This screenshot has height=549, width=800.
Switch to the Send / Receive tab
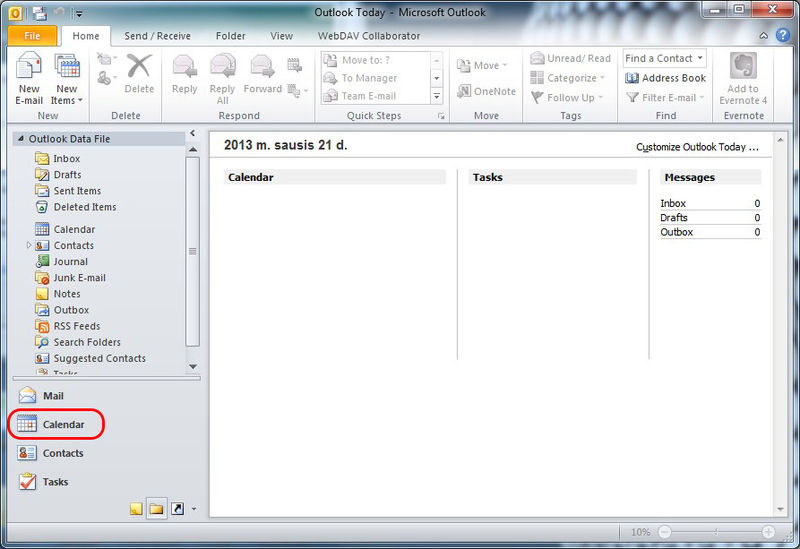pyautogui.click(x=157, y=36)
